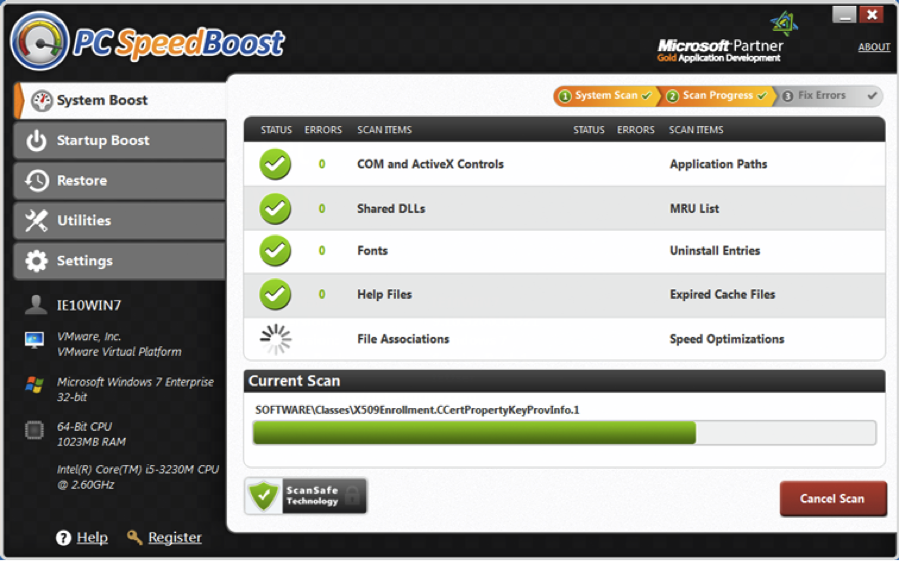Open the Register link
This screenshot has width=899, height=561.
175,537
